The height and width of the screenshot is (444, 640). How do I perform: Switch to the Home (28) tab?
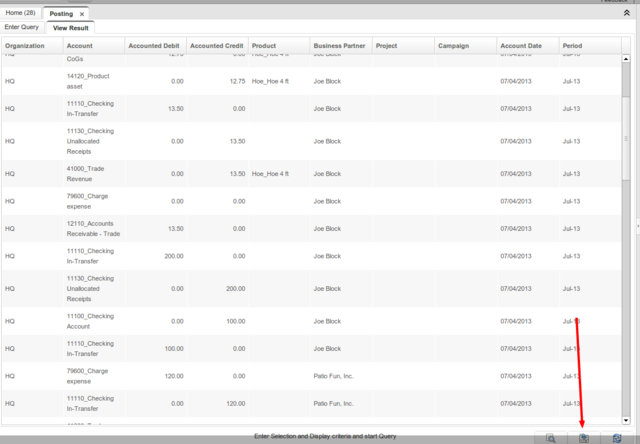click(21, 13)
